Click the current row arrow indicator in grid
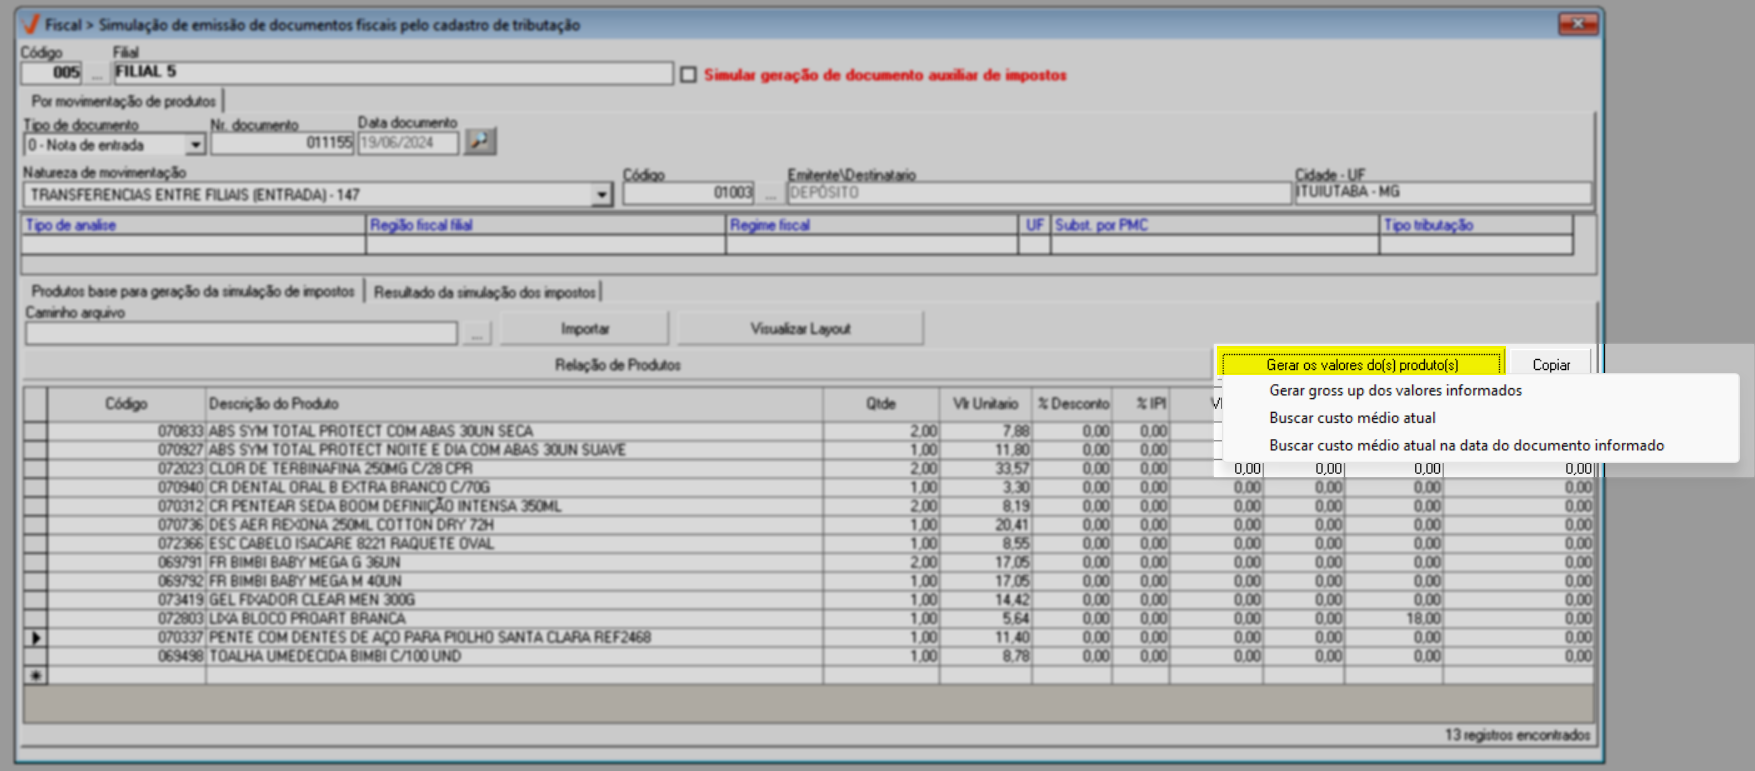The width and height of the screenshot is (1755, 771). point(36,638)
